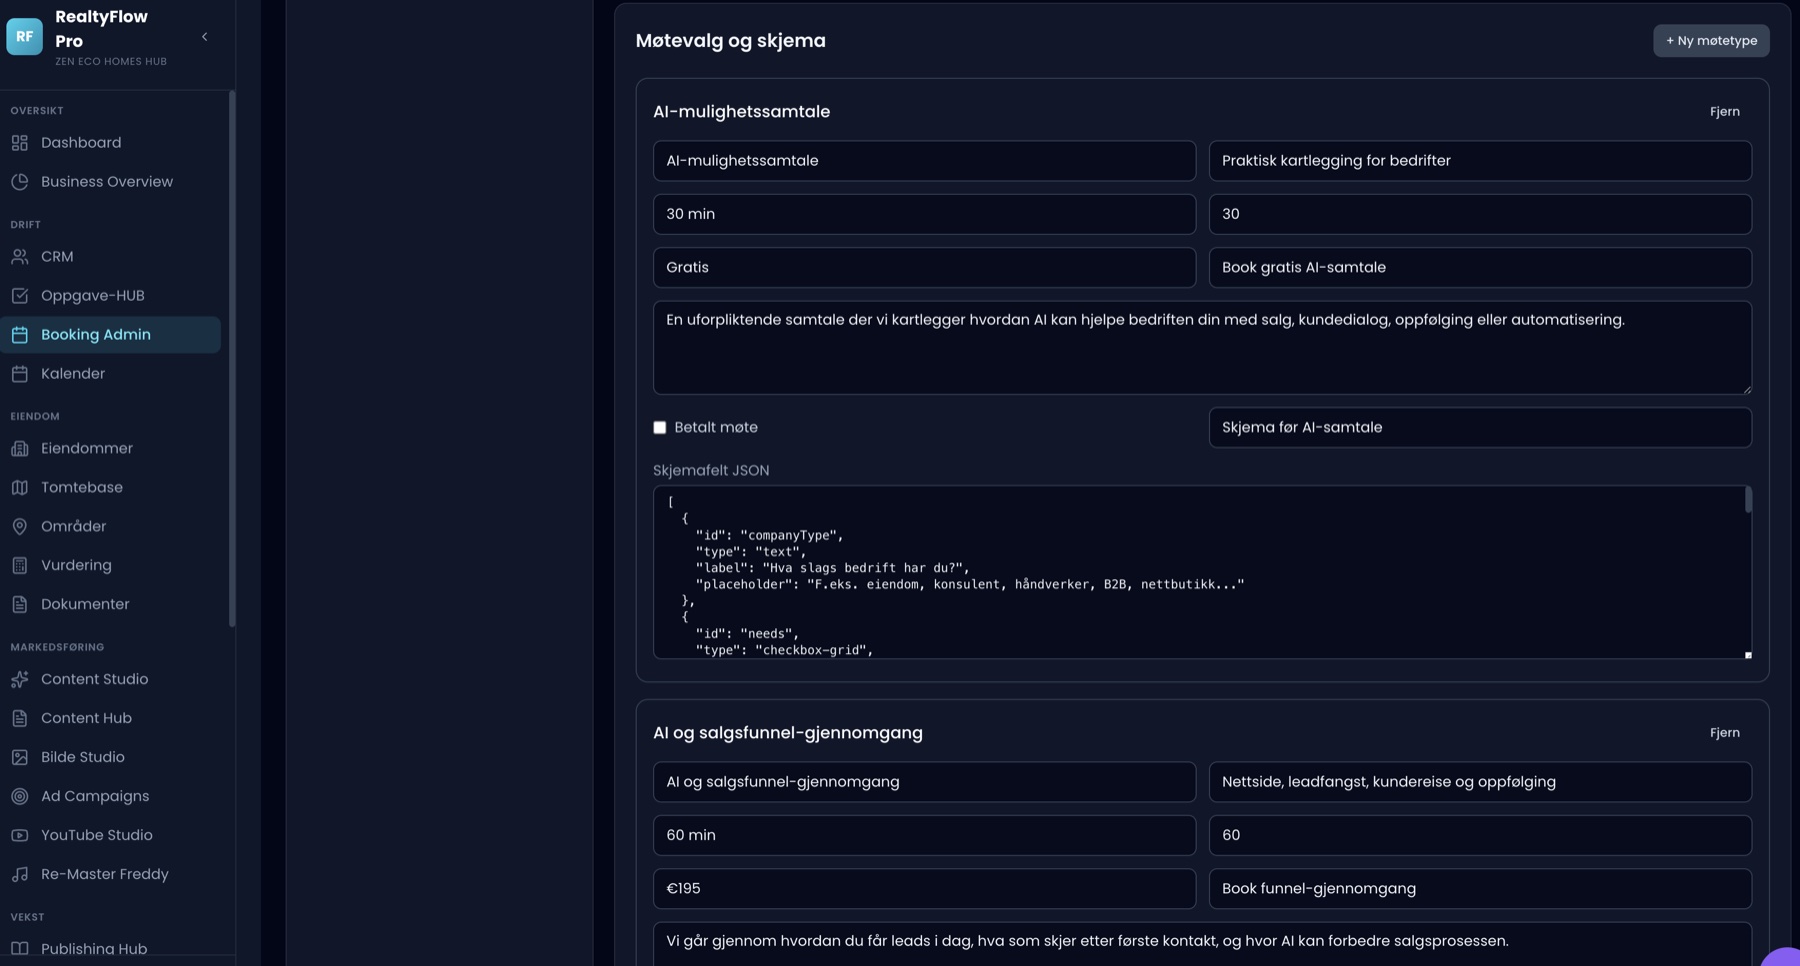The width and height of the screenshot is (1800, 966).
Task: Click the Områder map pin icon
Action: pyautogui.click(x=20, y=527)
